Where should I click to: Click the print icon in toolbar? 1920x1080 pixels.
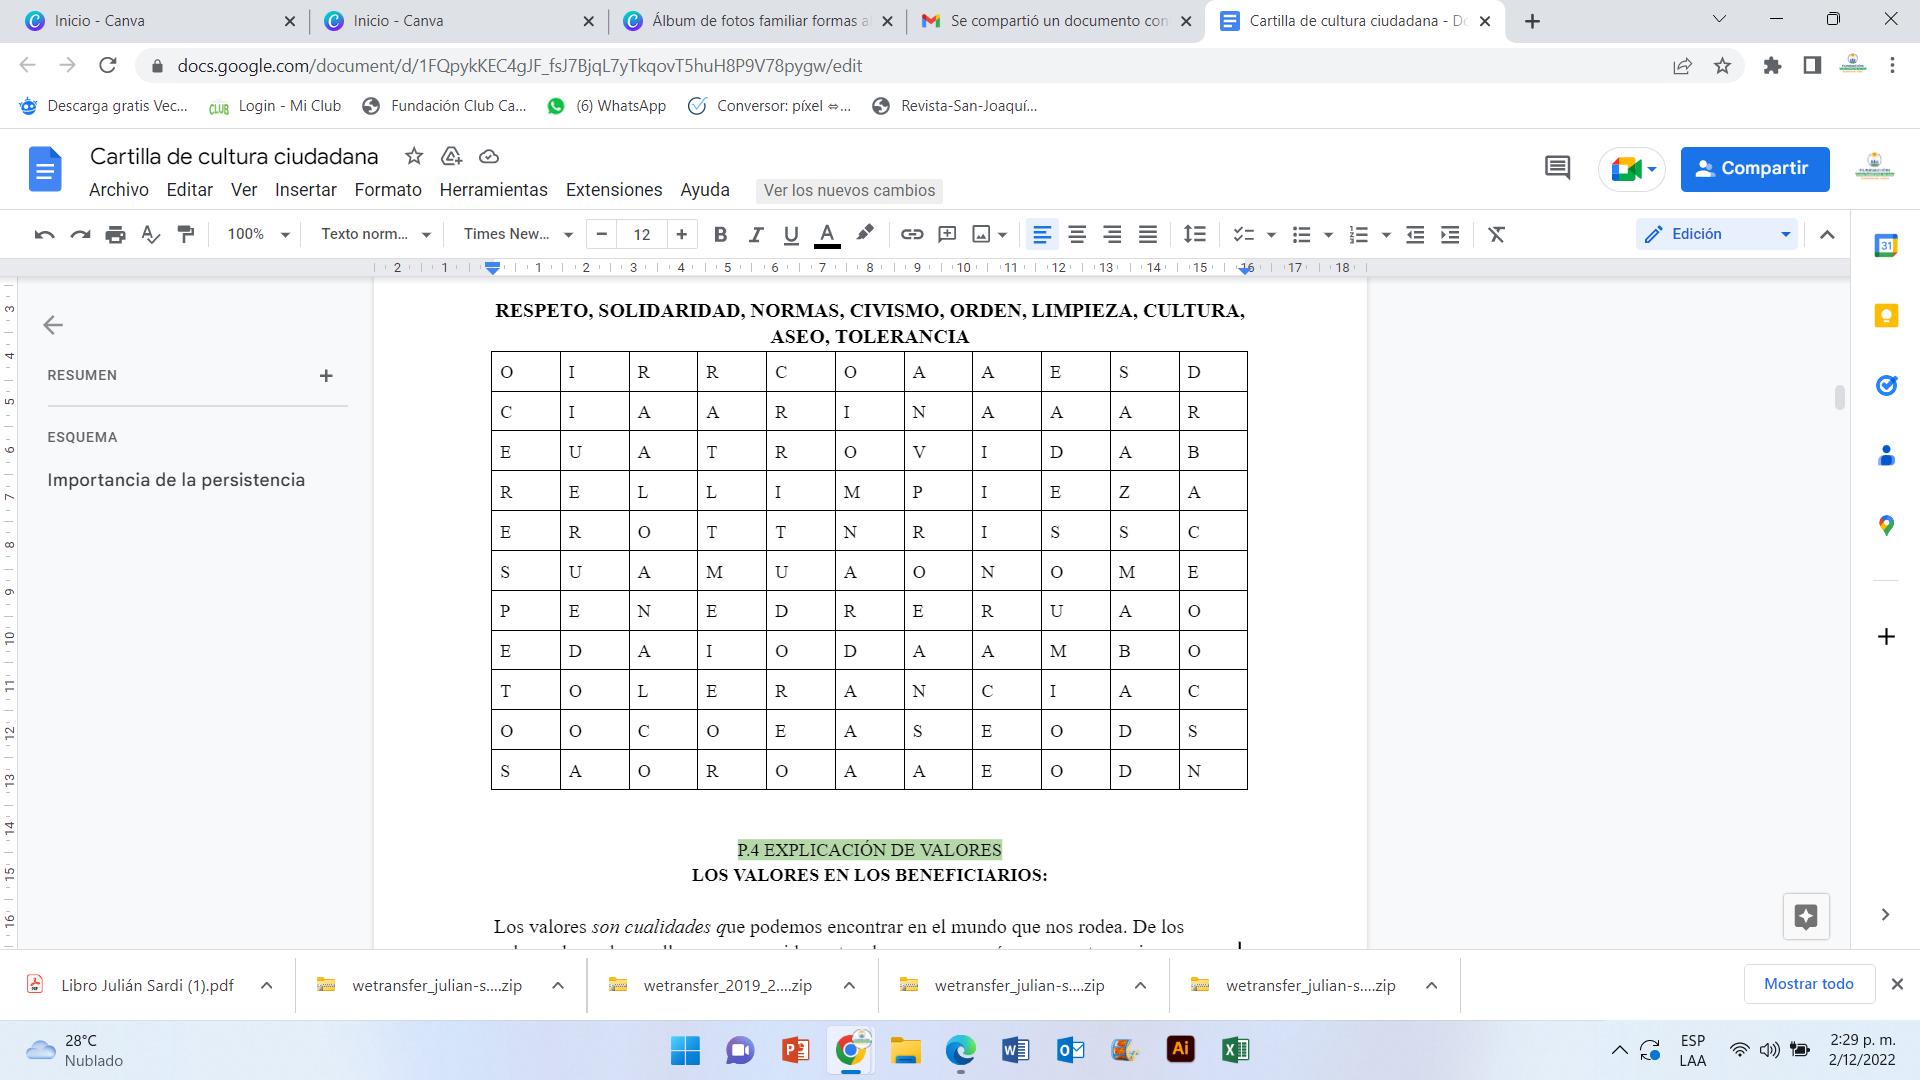tap(115, 234)
